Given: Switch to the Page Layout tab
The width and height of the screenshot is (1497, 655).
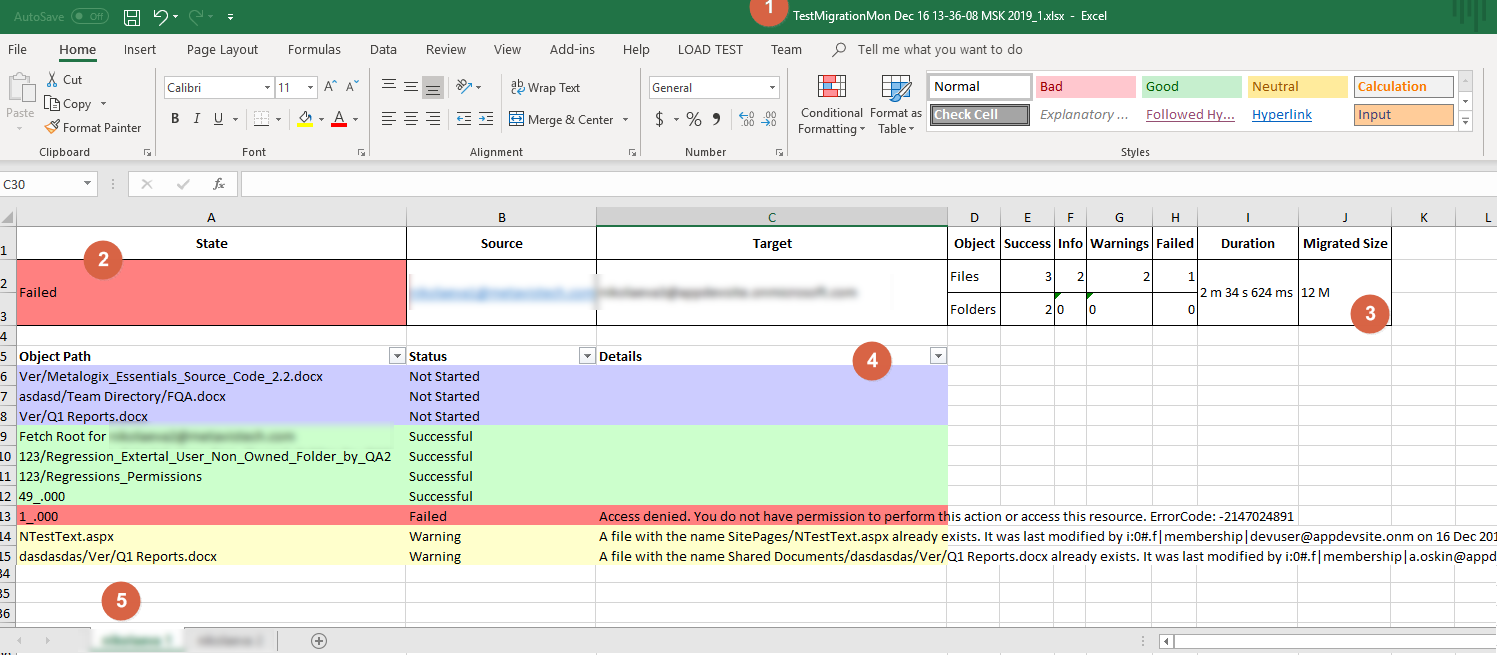Looking at the screenshot, I should (222, 49).
